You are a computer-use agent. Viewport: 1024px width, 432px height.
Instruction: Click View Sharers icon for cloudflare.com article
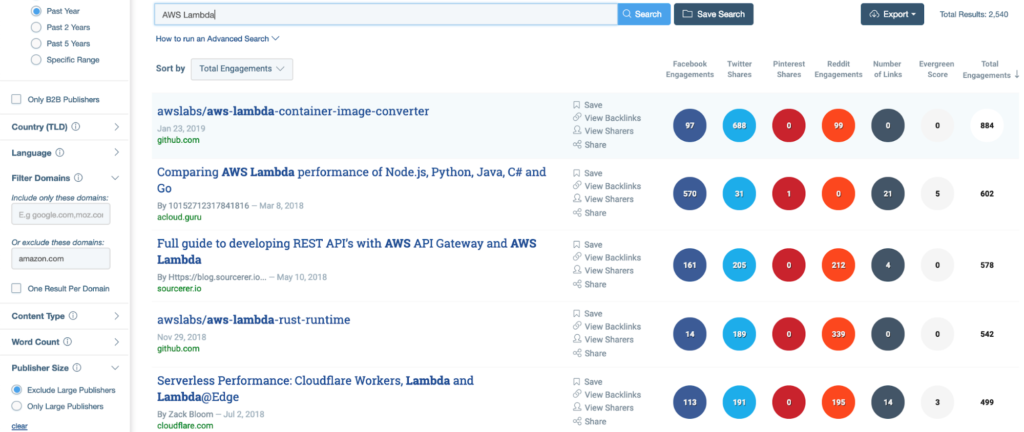[x=577, y=408]
